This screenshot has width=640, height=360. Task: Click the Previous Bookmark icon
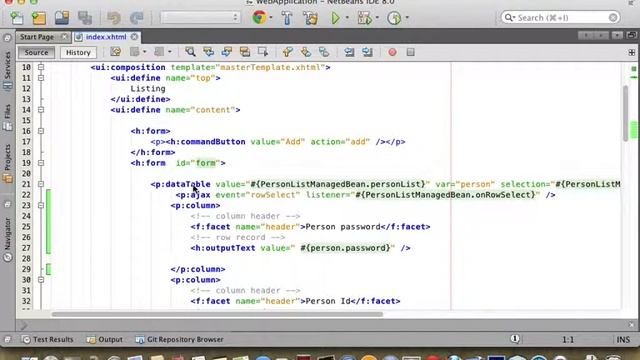click(x=288, y=52)
